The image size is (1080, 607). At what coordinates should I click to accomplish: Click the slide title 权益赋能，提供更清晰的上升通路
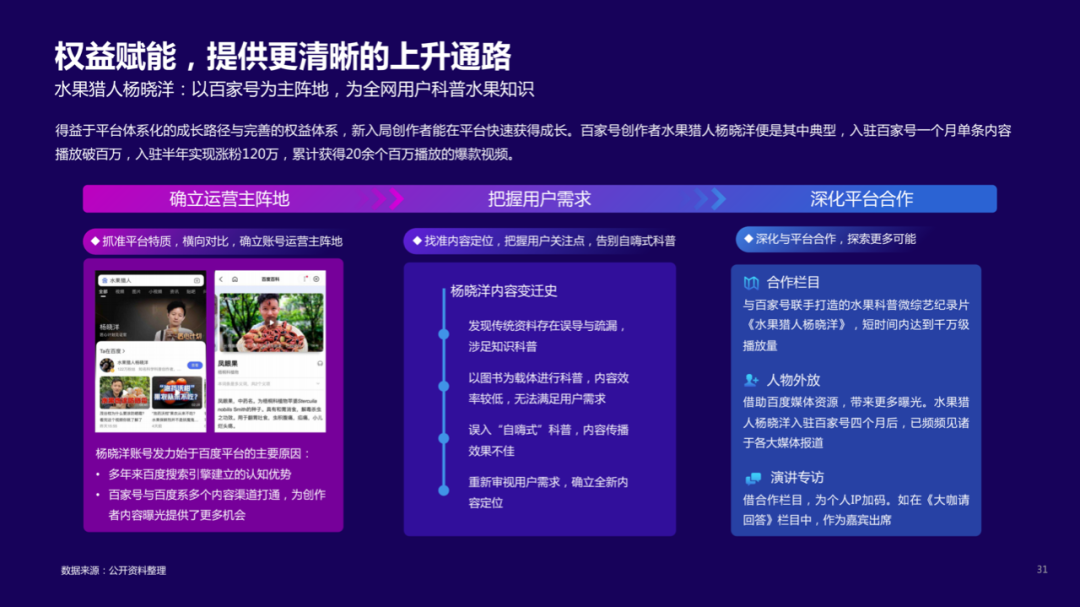[283, 56]
